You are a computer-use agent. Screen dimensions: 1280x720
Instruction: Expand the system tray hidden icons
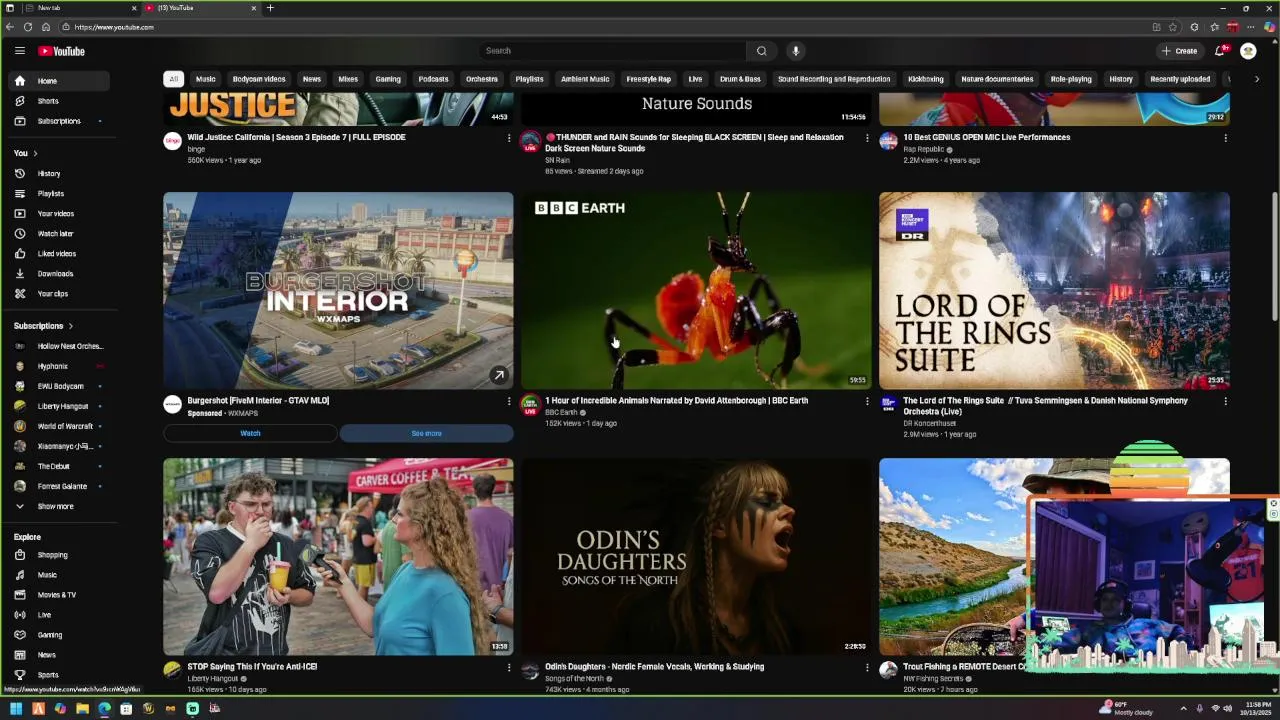[x=1185, y=709]
